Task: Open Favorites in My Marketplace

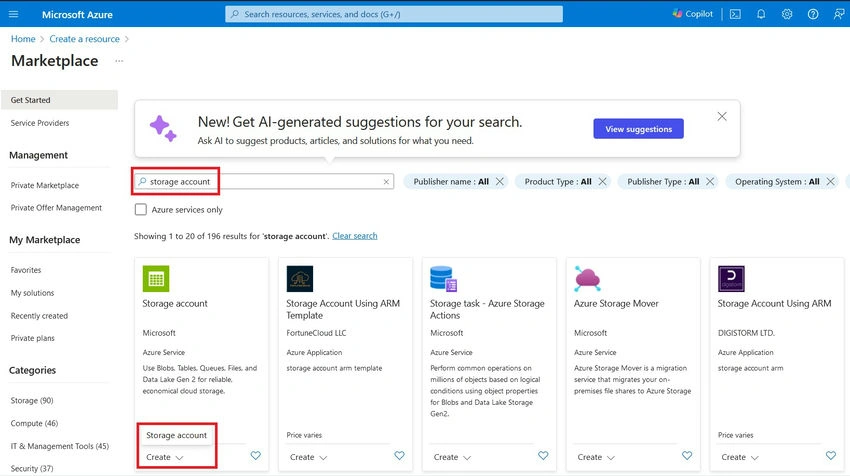Action: click(26, 270)
